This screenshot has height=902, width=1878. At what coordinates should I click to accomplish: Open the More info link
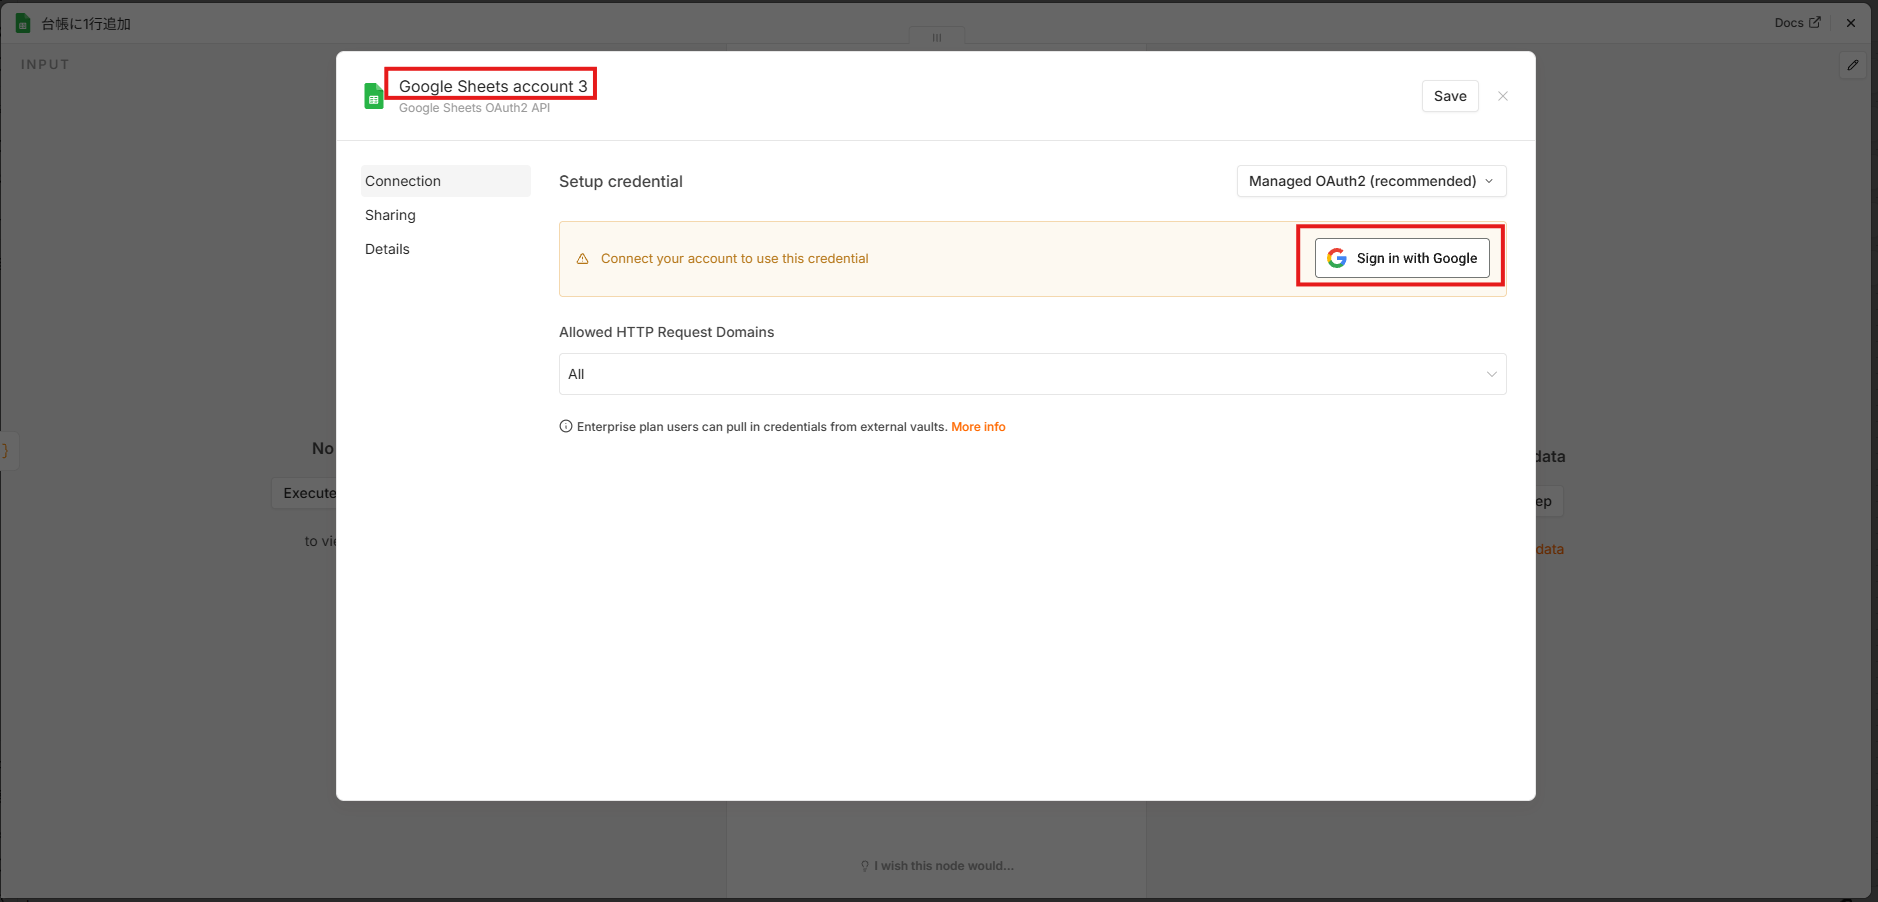coord(978,426)
